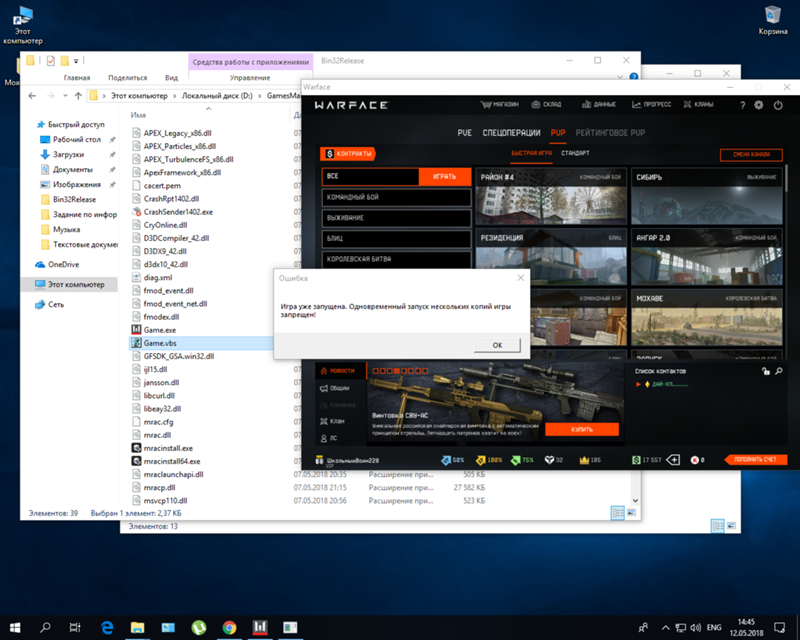The height and width of the screenshot is (640, 800).
Task: Open OneDrive in navigation pane
Action: 57,264
